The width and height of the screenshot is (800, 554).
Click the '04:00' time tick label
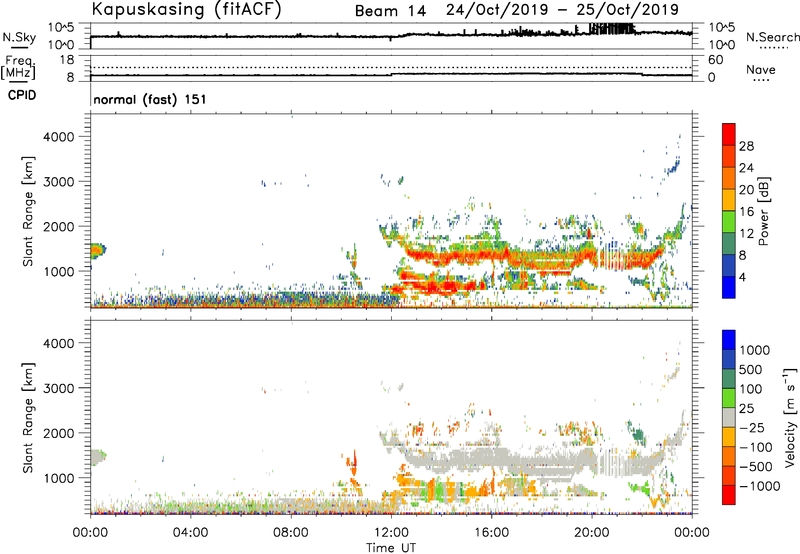coord(190,533)
